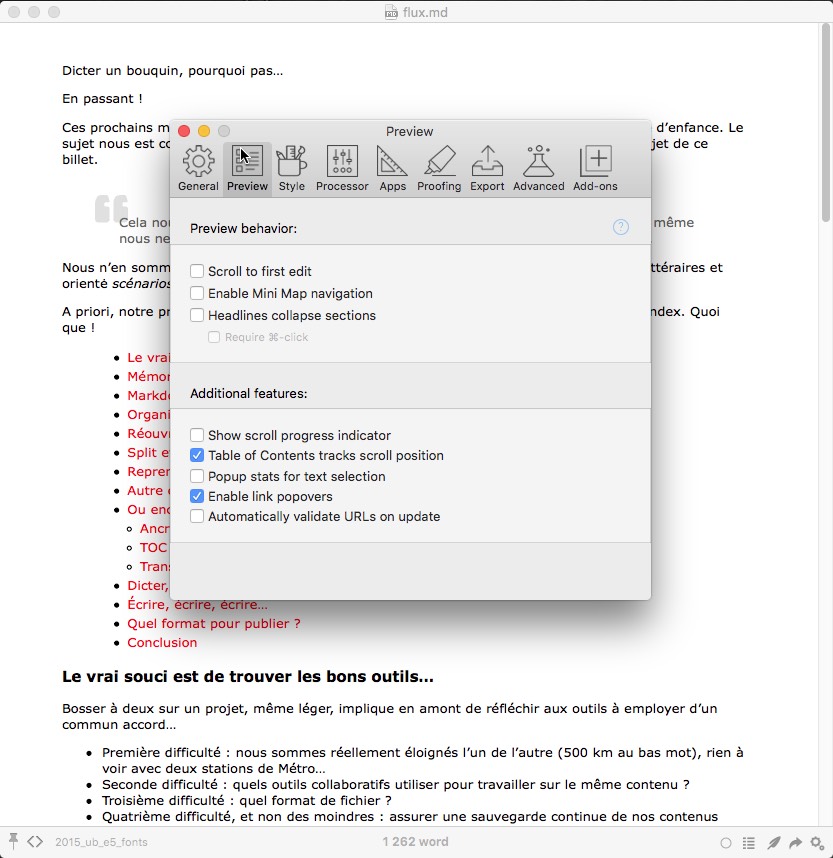Check Automatically validate URLs on update

click(x=197, y=517)
